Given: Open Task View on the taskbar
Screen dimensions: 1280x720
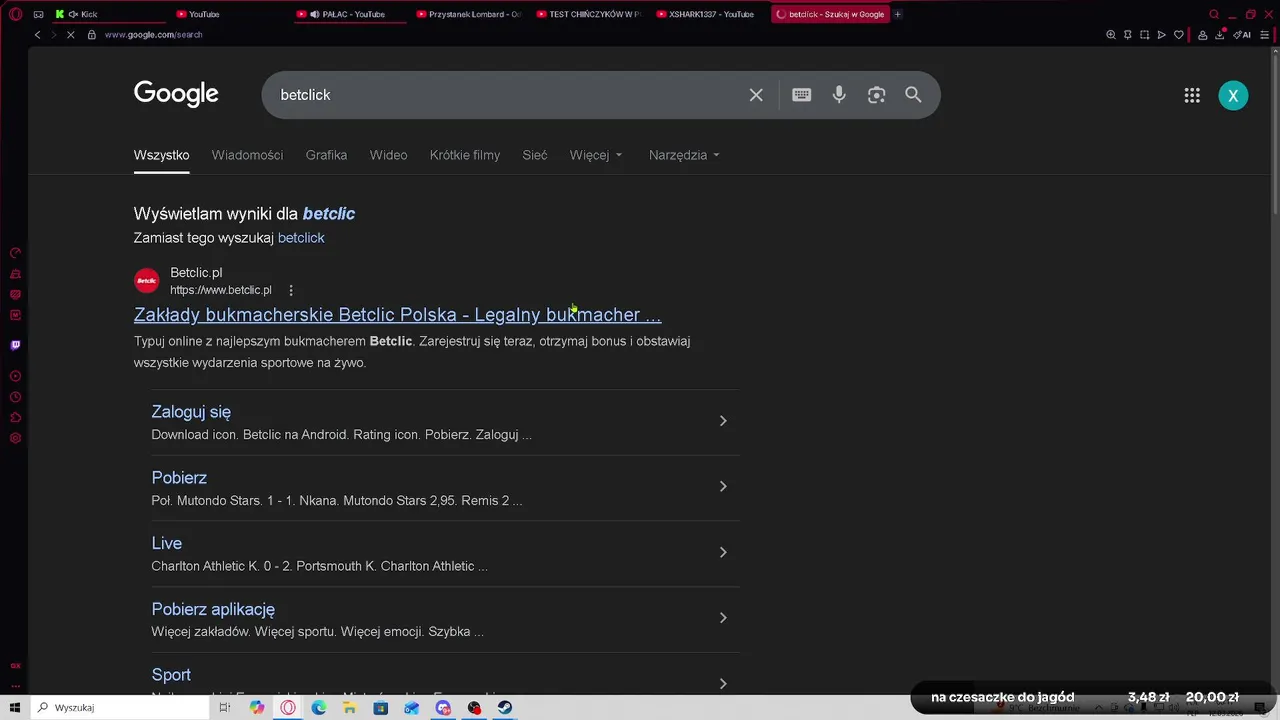Looking at the screenshot, I should [x=225, y=707].
